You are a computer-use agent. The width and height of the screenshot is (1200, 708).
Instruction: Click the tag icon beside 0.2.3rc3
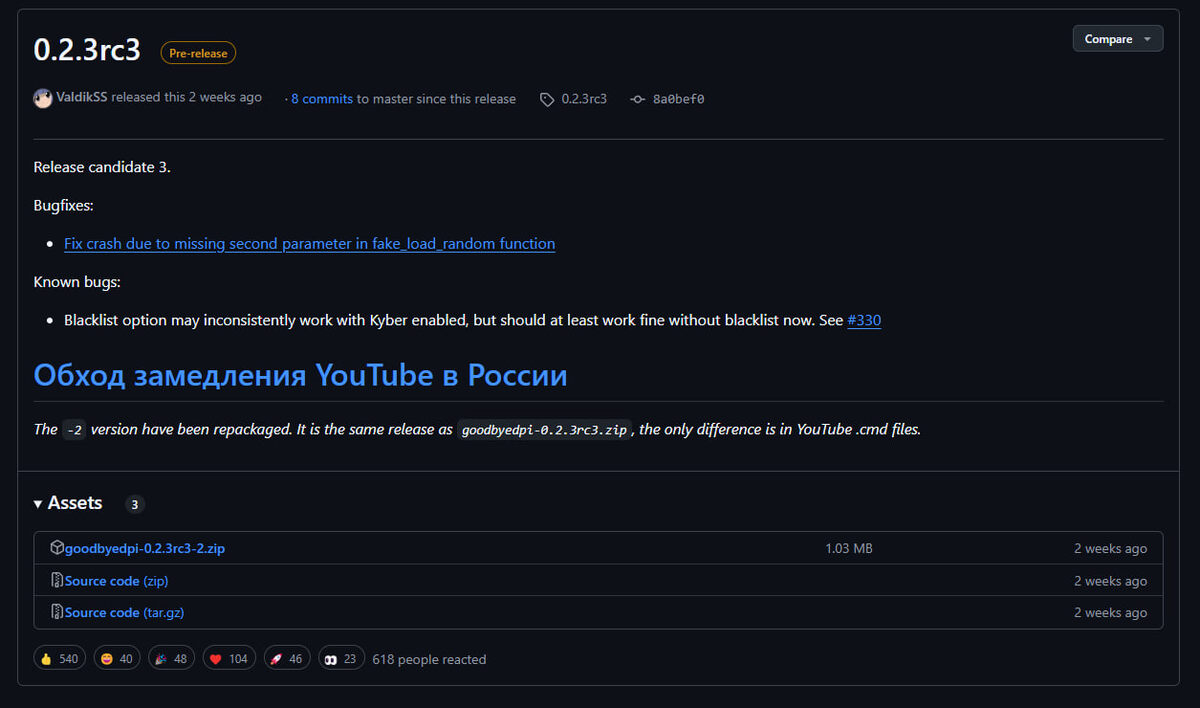(x=547, y=99)
